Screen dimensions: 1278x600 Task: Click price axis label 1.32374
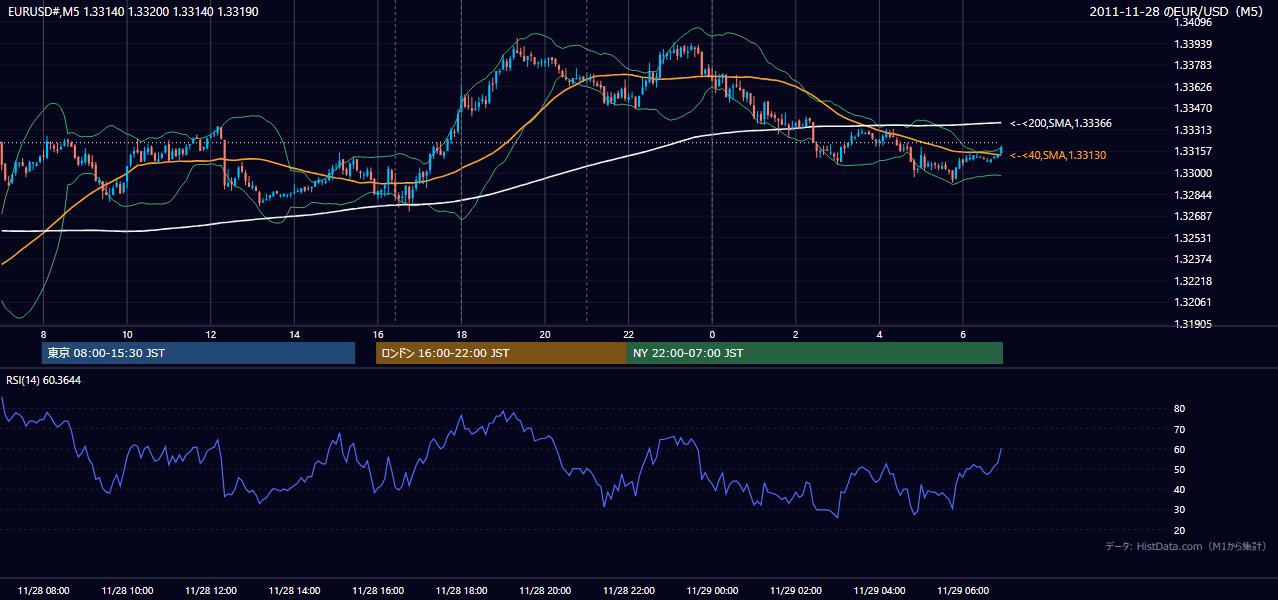pos(1193,259)
